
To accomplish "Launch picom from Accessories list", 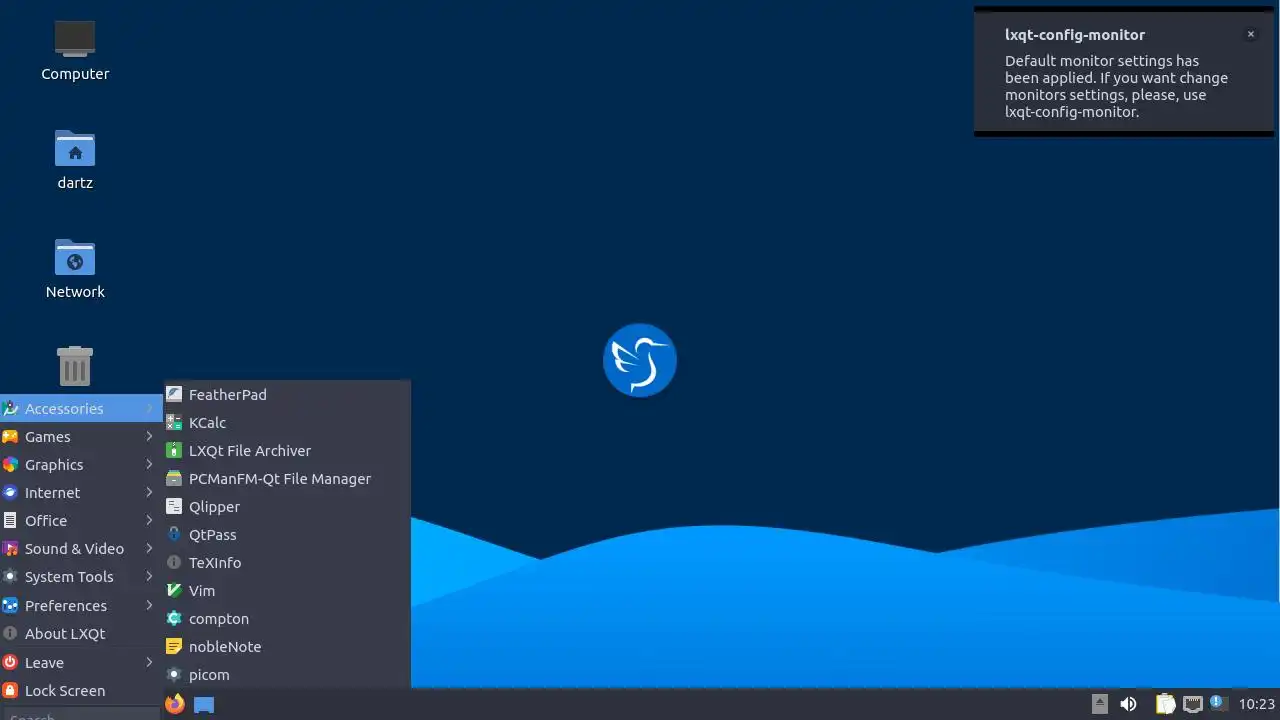I will pyautogui.click(x=287, y=674).
